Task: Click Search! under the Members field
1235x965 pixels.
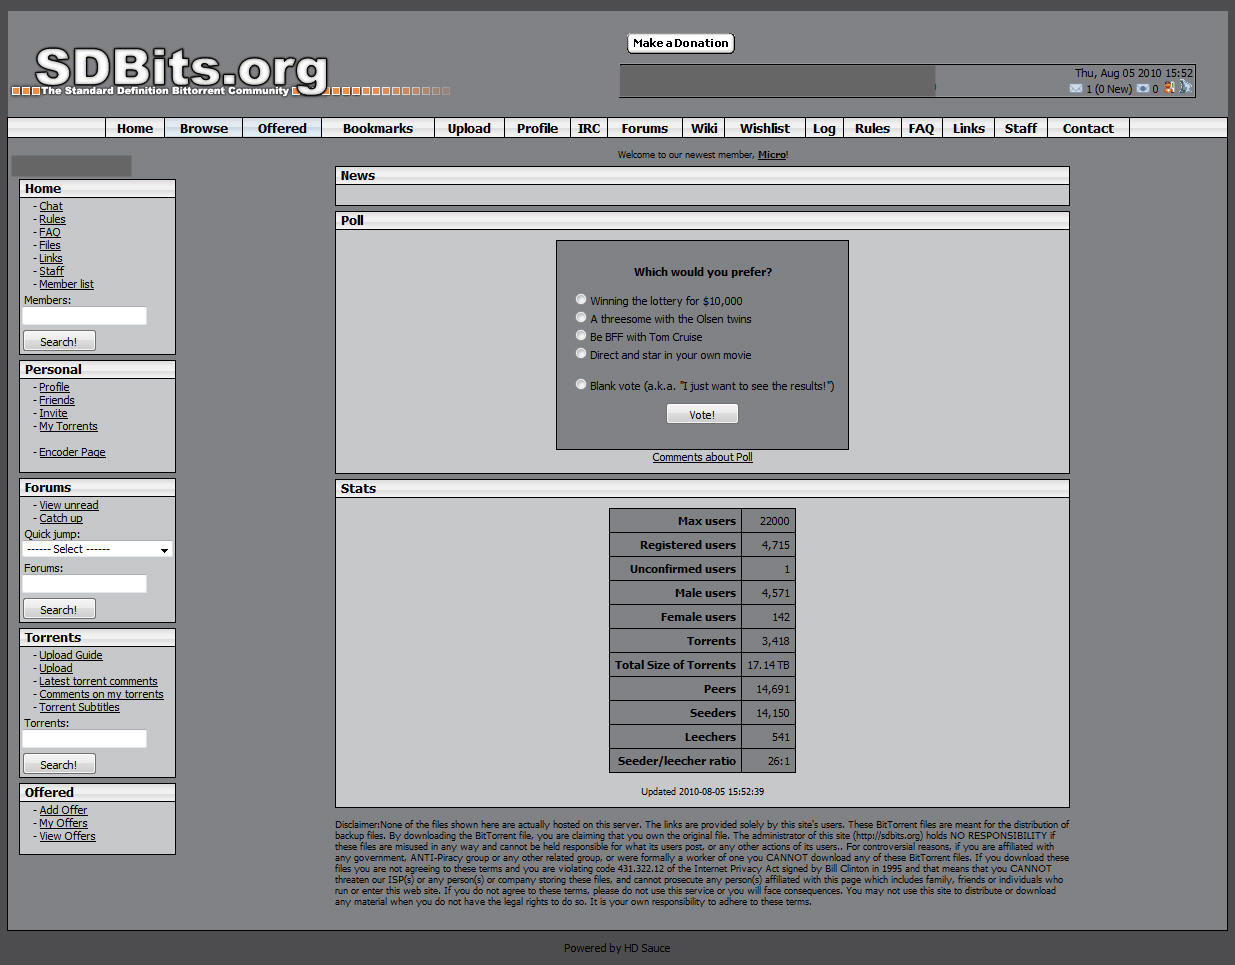Action: pyautogui.click(x=59, y=341)
